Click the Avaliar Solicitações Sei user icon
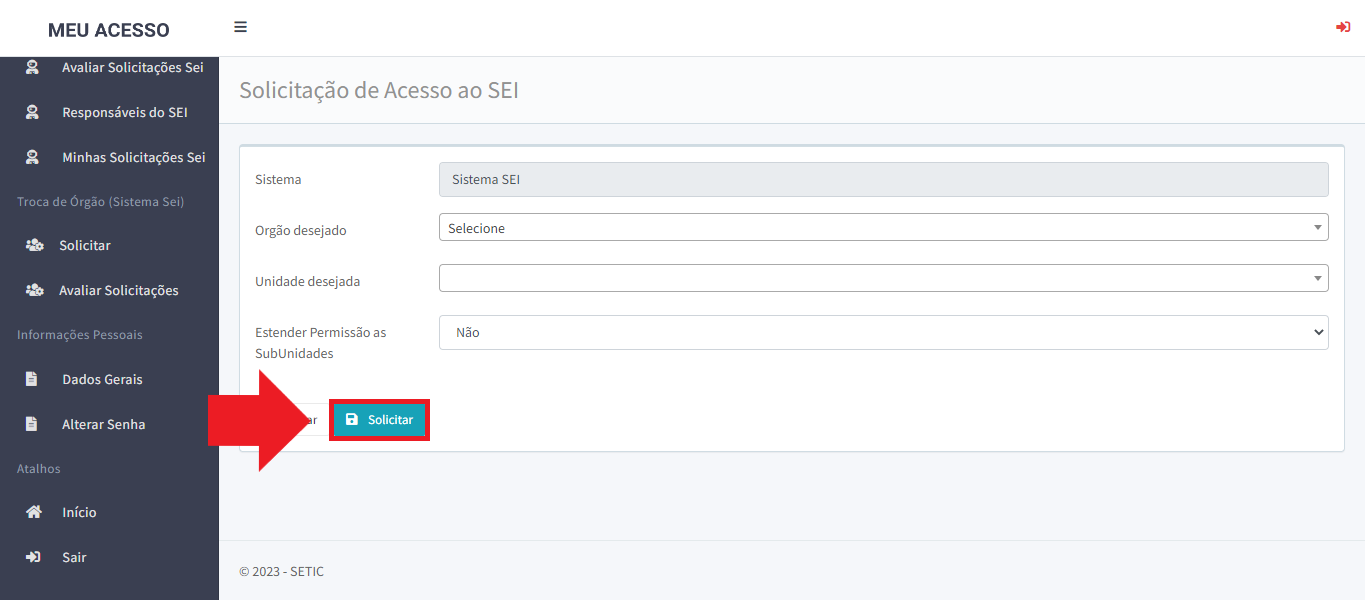The height and width of the screenshot is (600, 1365). point(32,68)
